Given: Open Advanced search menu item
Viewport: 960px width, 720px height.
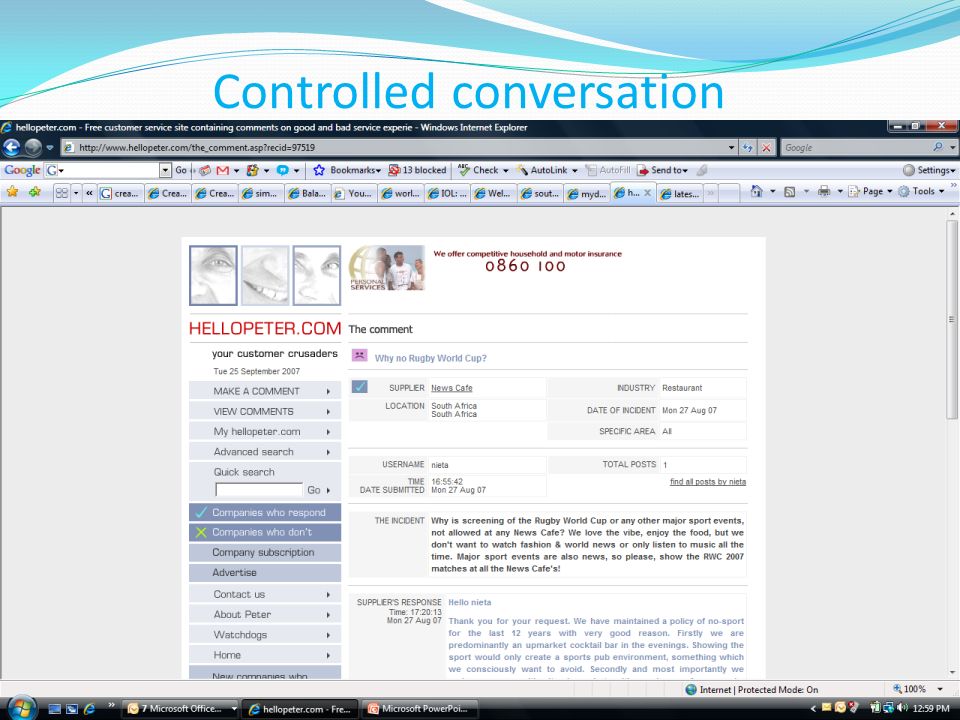Looking at the screenshot, I should [264, 451].
